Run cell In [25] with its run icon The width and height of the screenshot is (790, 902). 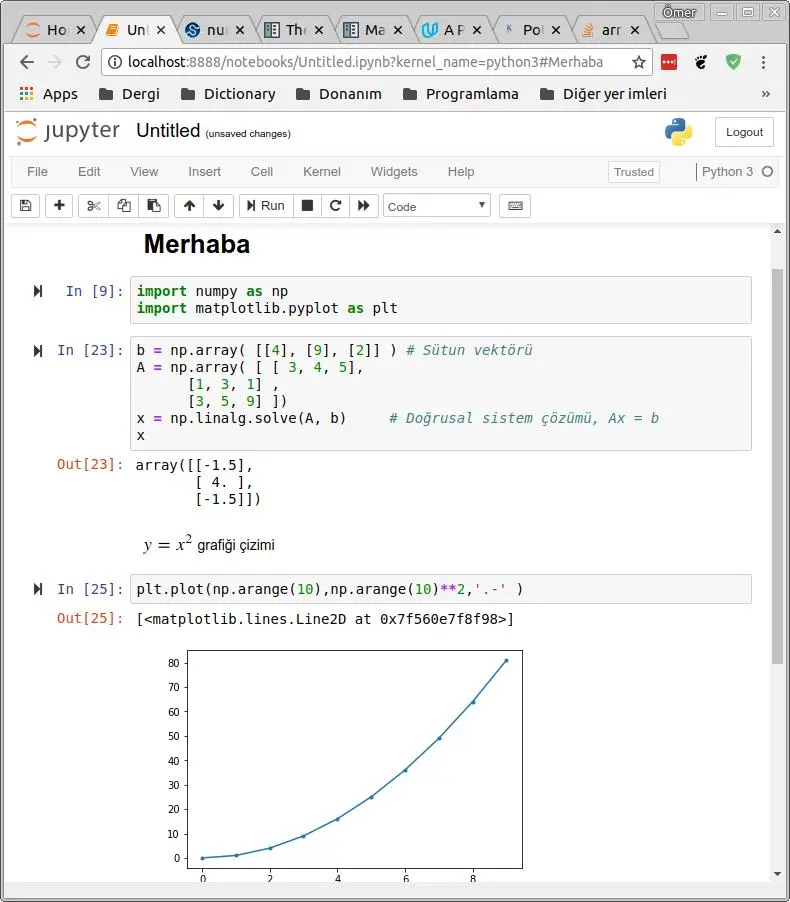[x=38, y=589]
